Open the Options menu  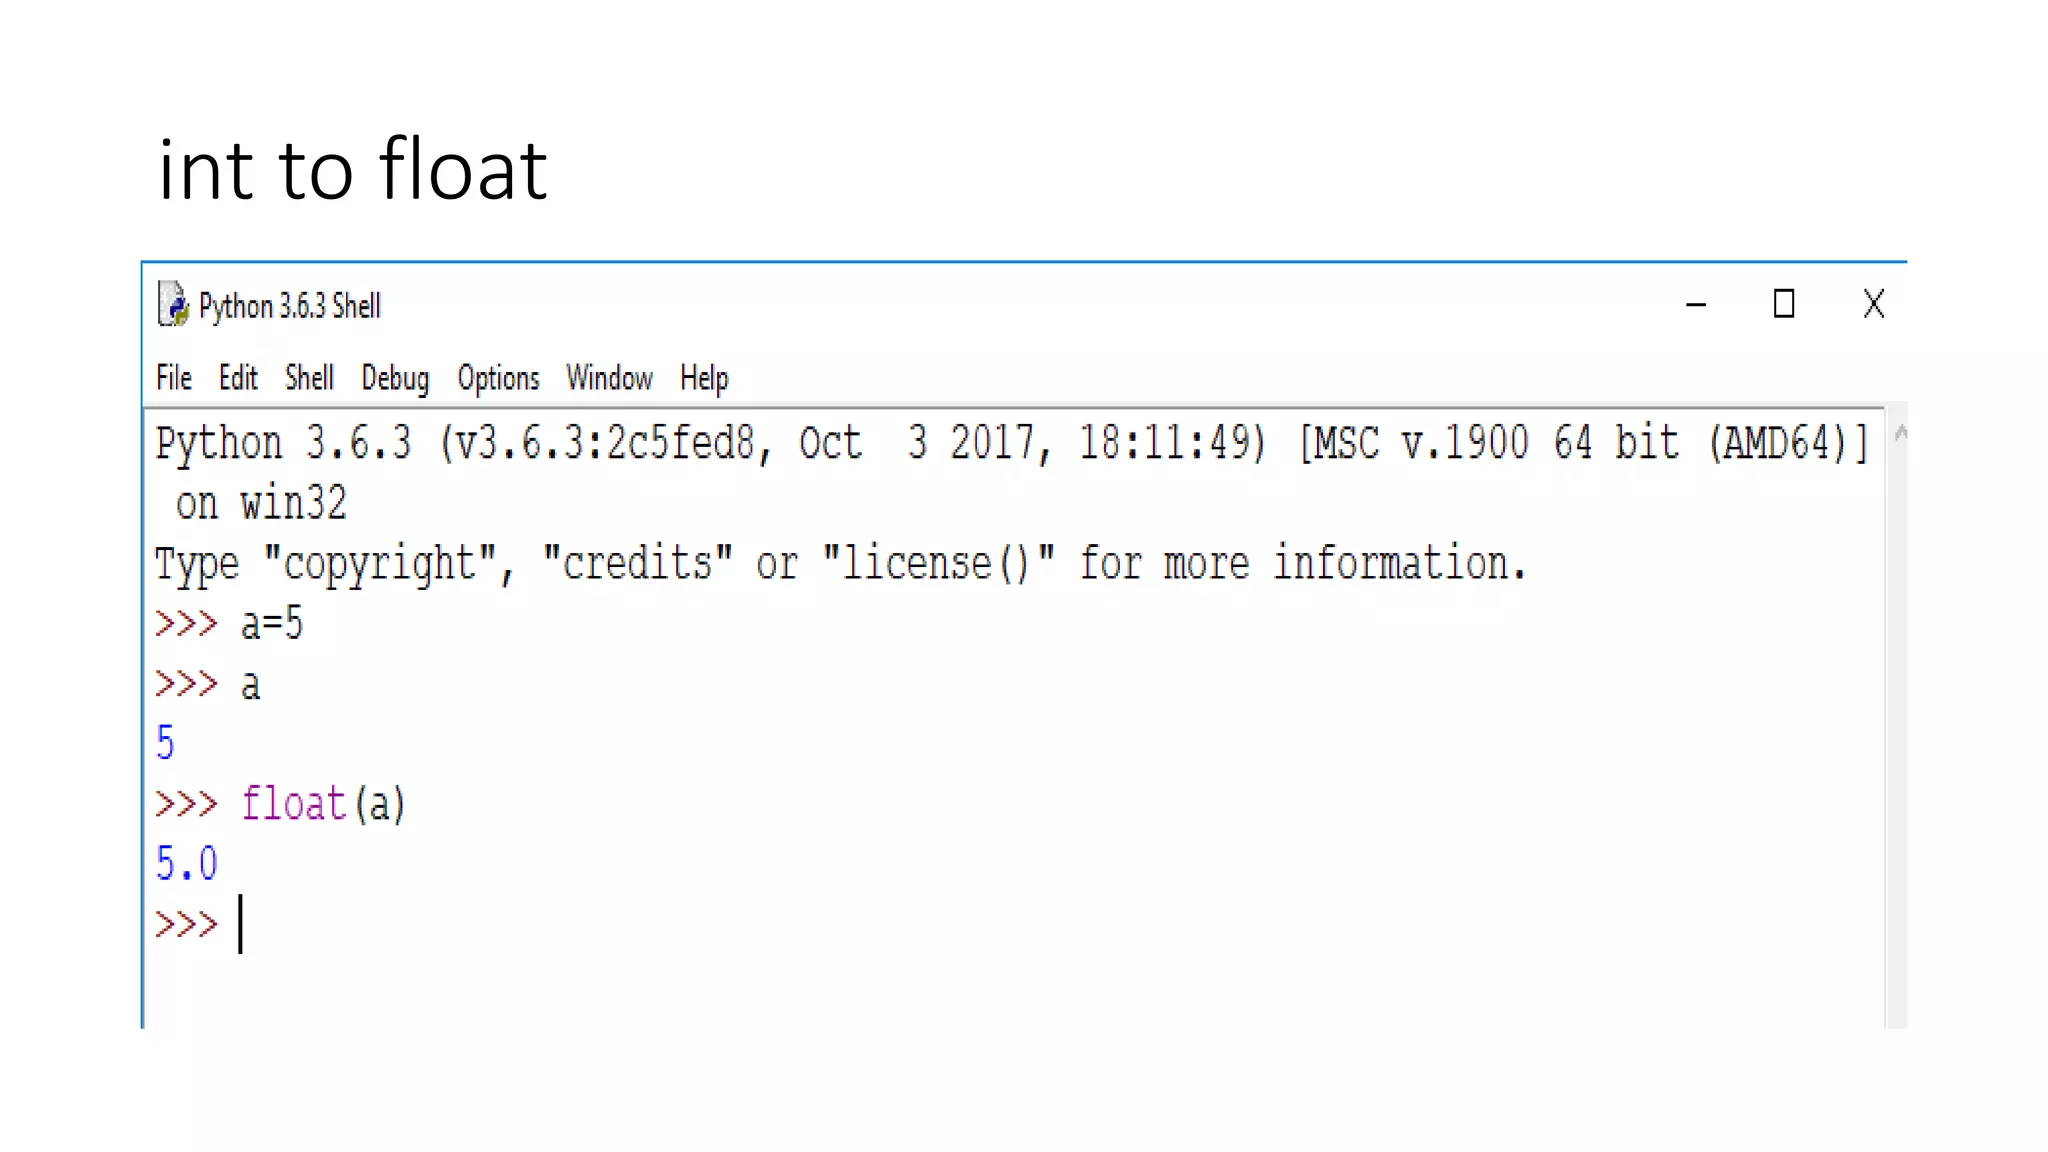498,379
